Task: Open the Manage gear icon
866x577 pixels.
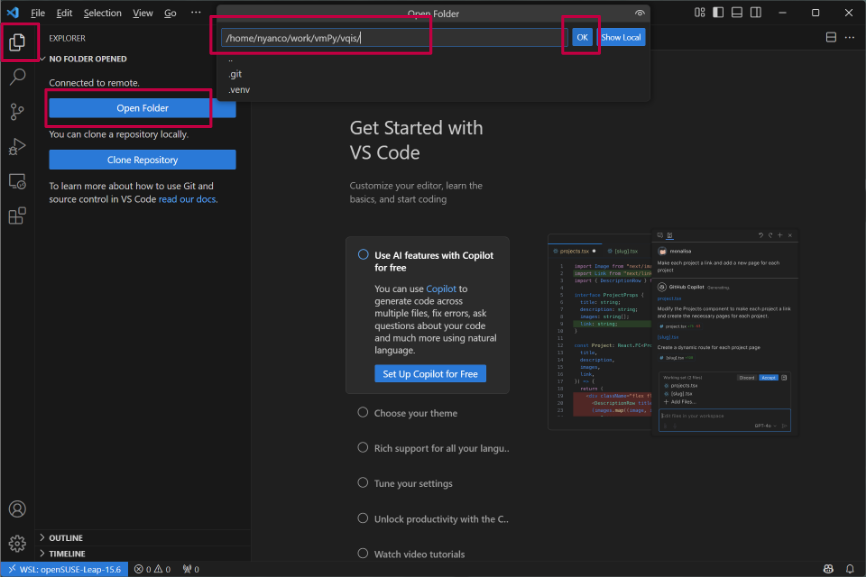Action: pos(17,544)
